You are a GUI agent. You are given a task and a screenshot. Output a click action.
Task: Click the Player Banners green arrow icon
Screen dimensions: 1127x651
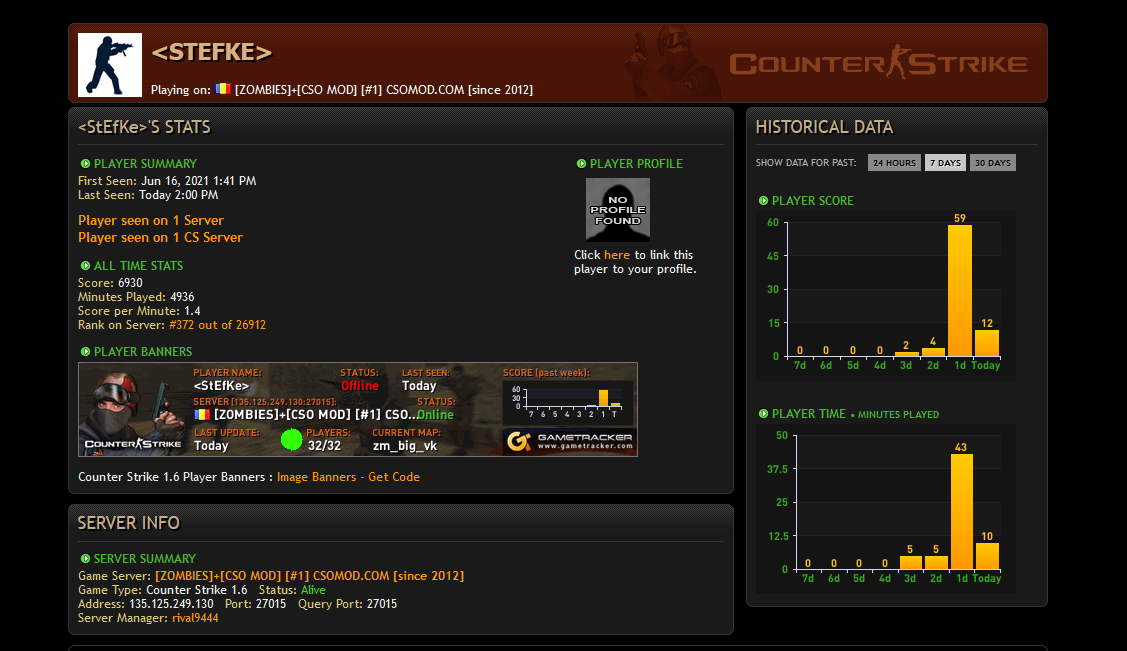point(85,352)
